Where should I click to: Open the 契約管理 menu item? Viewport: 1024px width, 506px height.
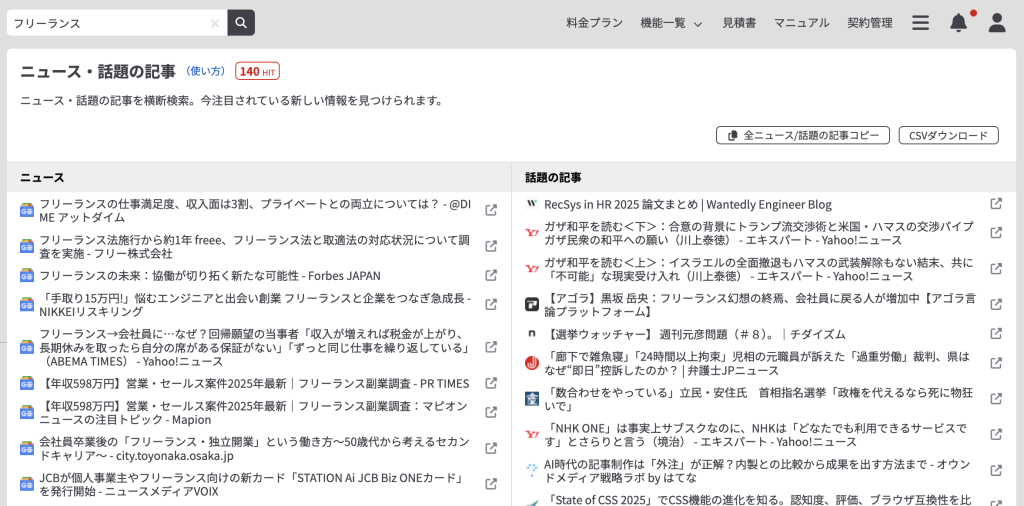[x=869, y=23]
